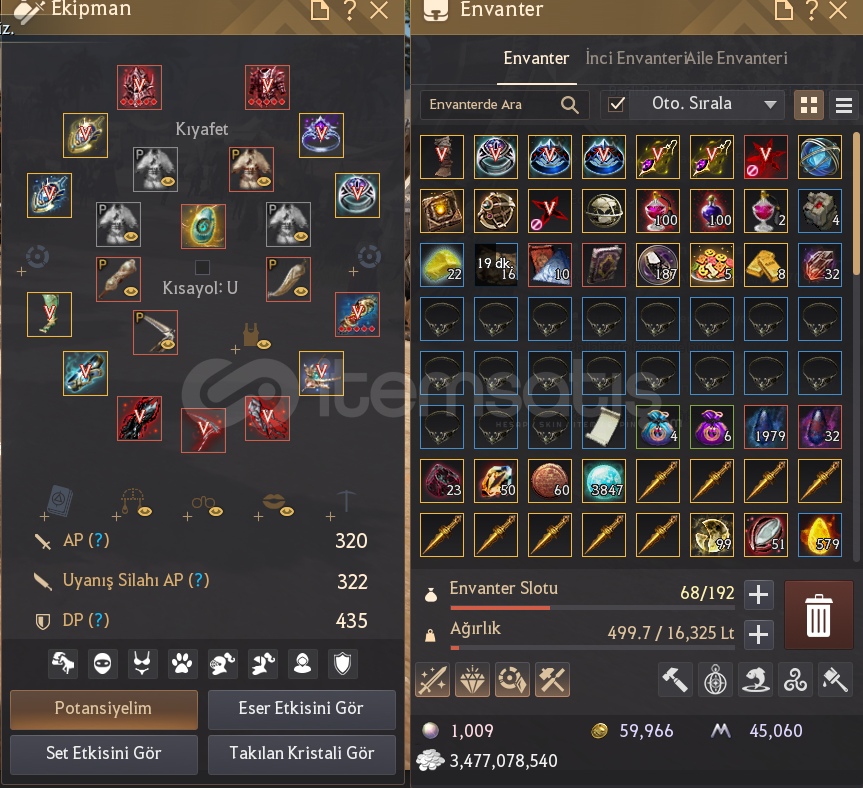
Task: Click the shield icon in equipment row
Action: click(342, 663)
